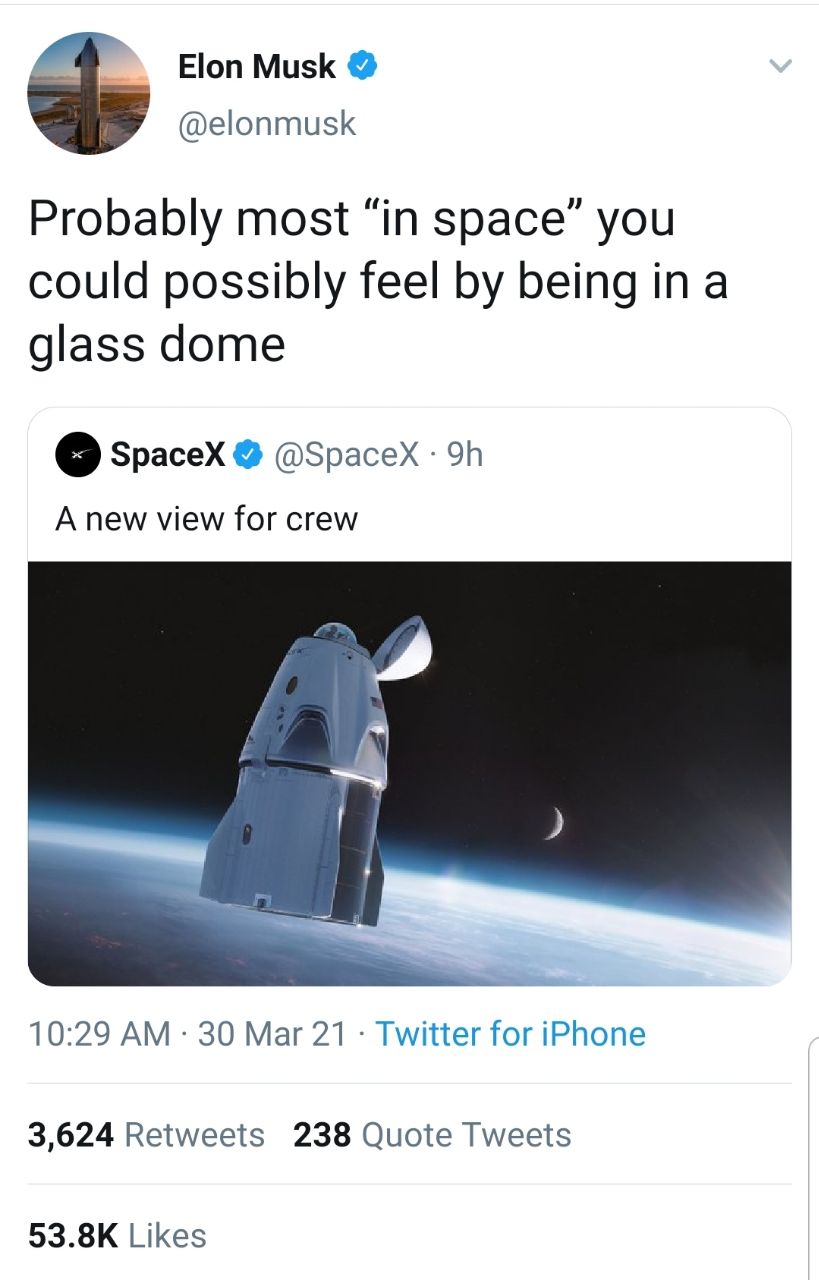819x1280 pixels.
Task: View the 238 Quote Tweets
Action: 432,1135
